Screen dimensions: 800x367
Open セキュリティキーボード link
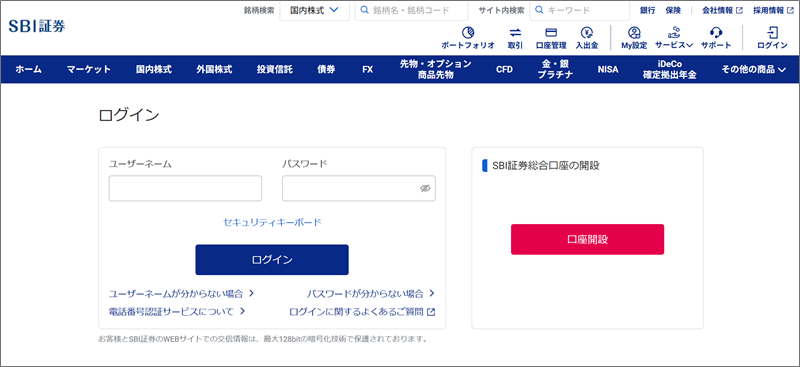tap(272, 222)
